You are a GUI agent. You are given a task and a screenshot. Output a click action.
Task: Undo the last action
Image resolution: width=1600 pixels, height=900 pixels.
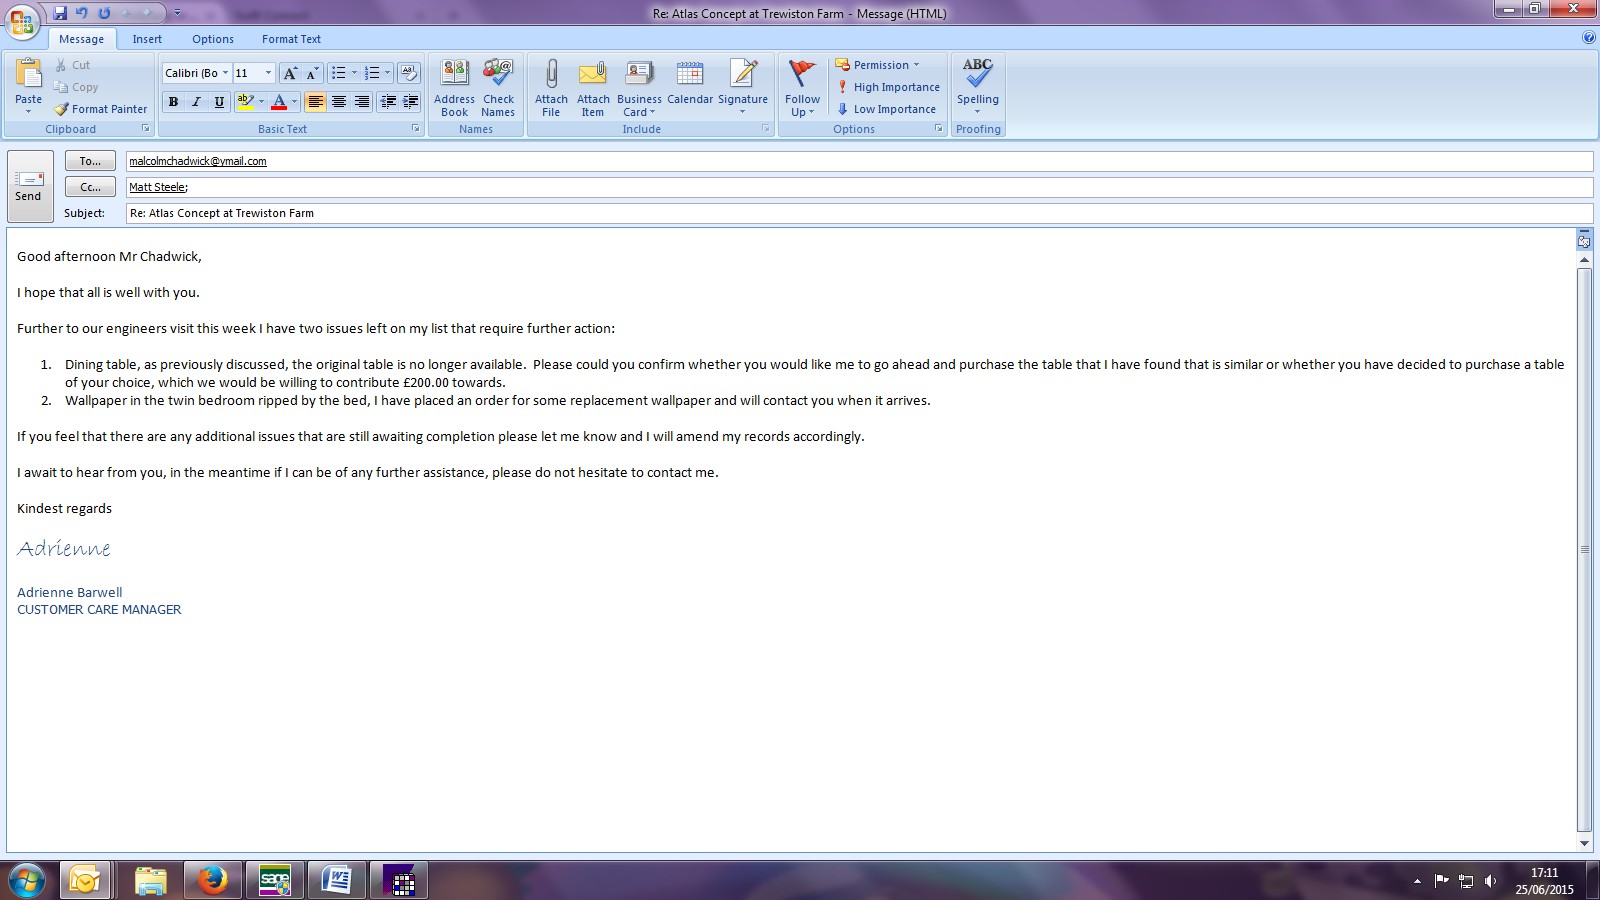point(82,13)
